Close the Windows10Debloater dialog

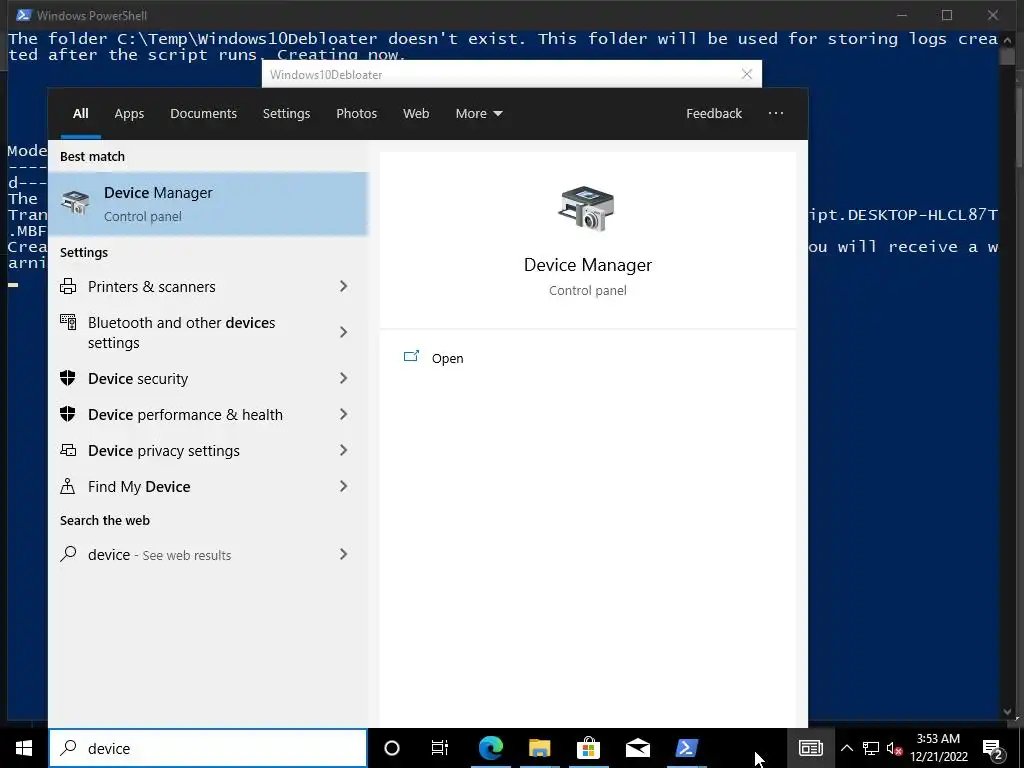click(747, 74)
